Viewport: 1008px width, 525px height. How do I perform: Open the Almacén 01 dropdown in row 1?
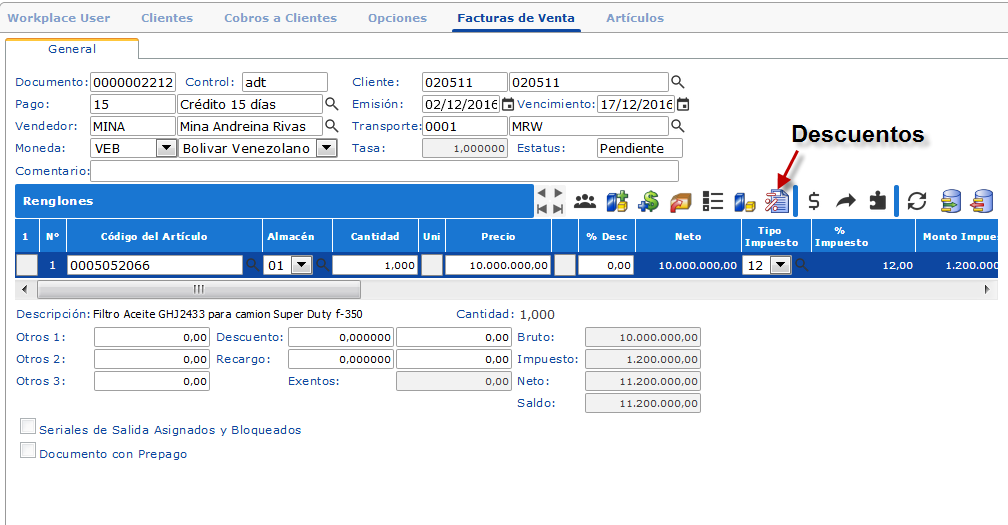tap(302, 265)
